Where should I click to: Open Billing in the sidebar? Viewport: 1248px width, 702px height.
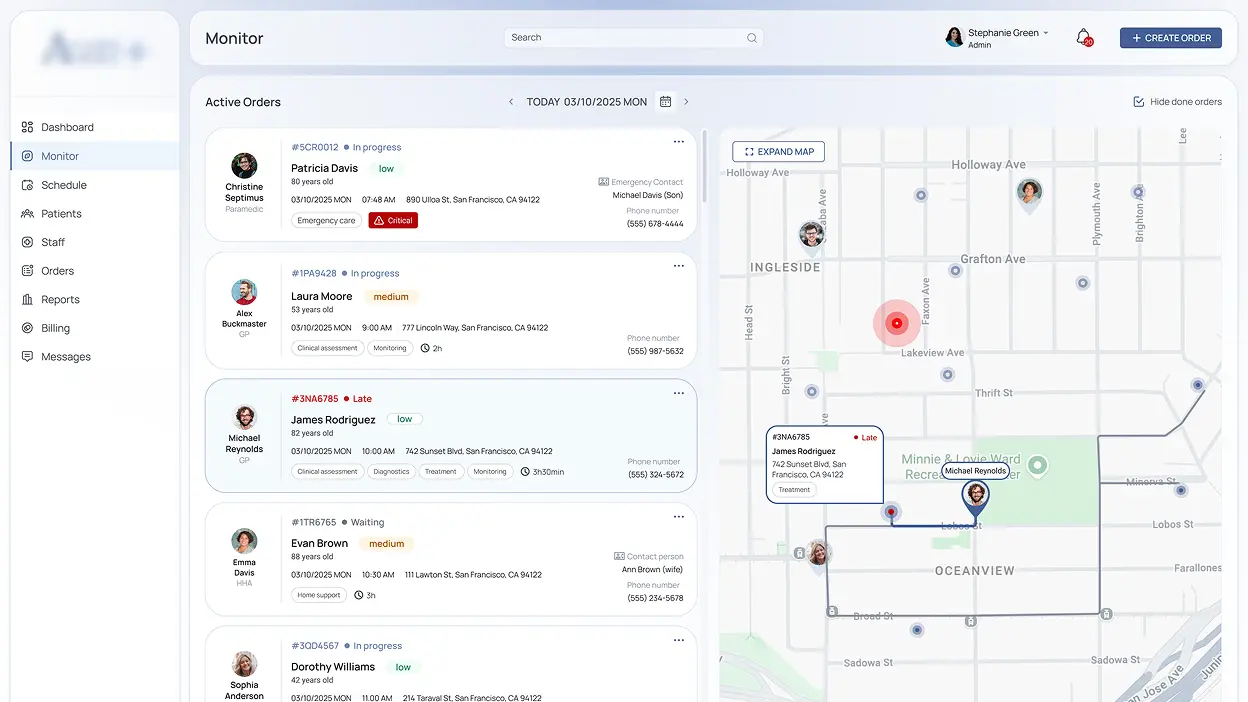pos(55,328)
